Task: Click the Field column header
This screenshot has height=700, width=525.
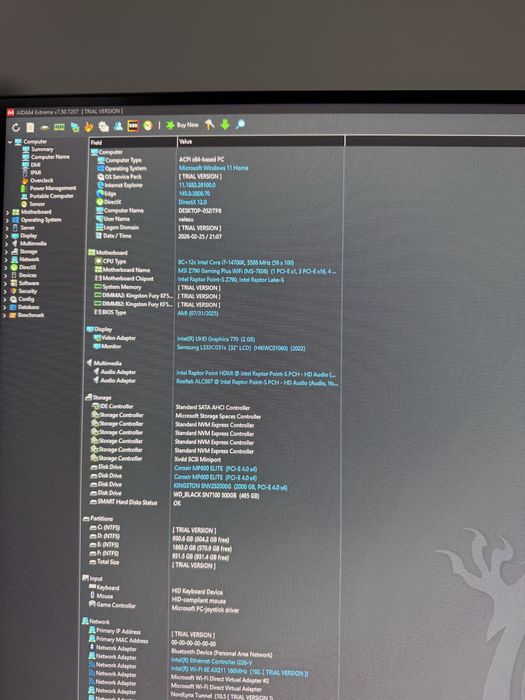Action: pyautogui.click(x=133, y=142)
